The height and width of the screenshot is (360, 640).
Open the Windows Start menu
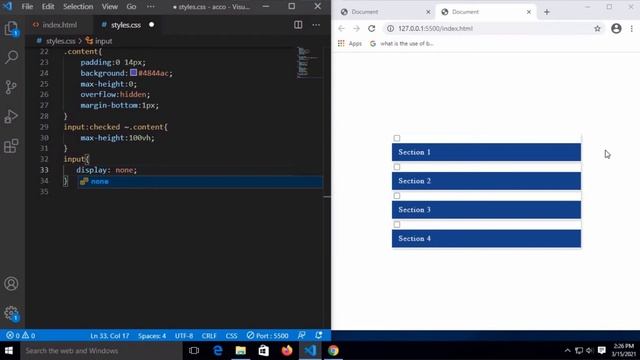point(9,351)
